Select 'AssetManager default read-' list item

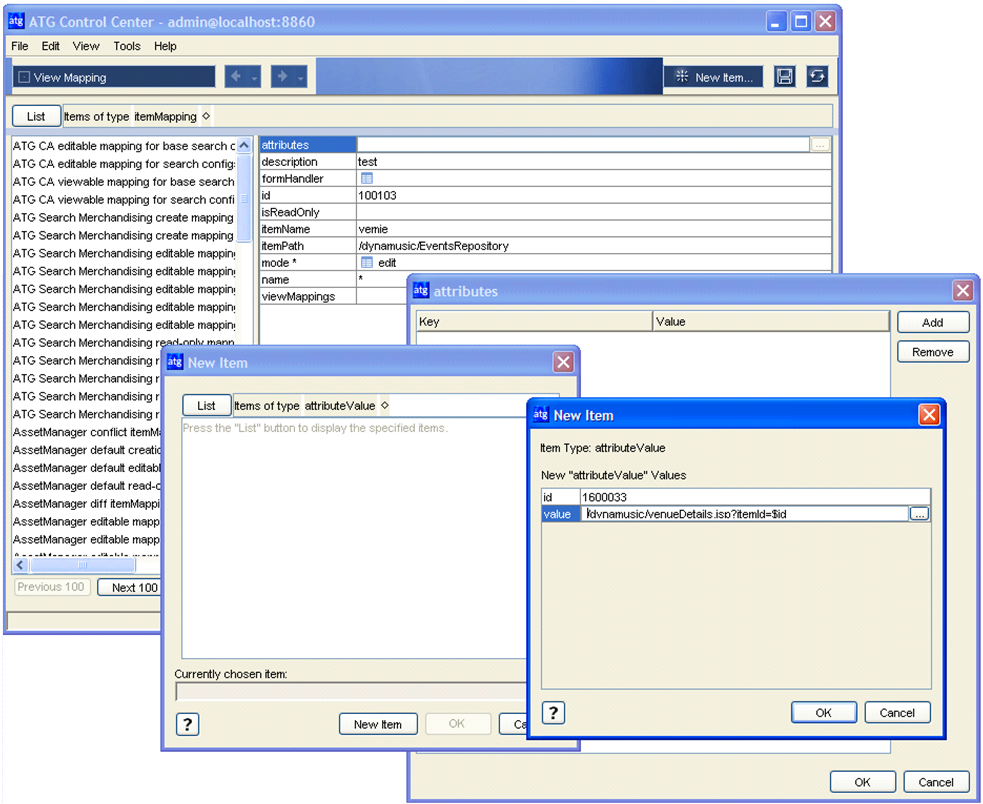click(87, 486)
